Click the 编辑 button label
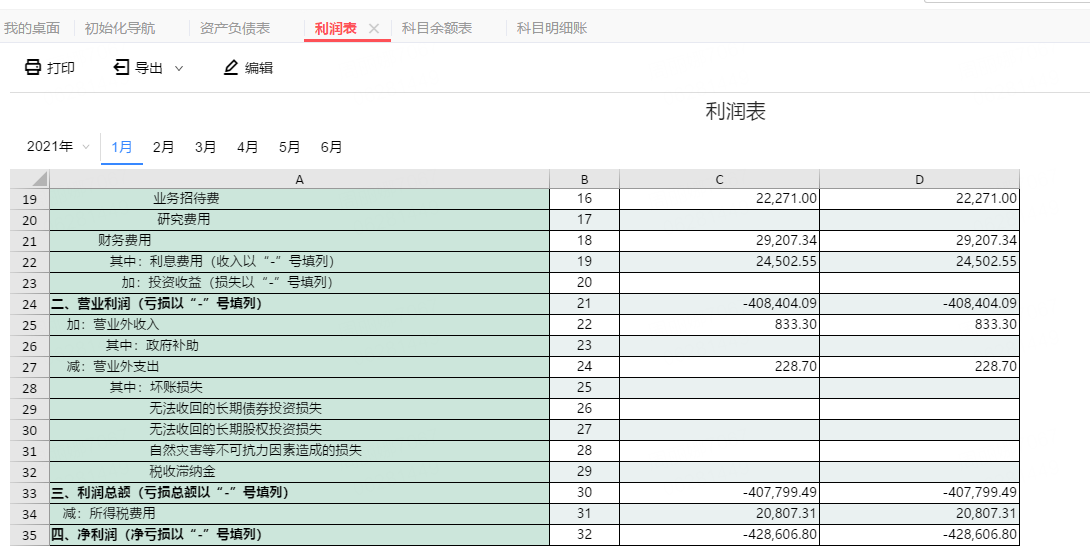This screenshot has width=1090, height=554. 259,68
